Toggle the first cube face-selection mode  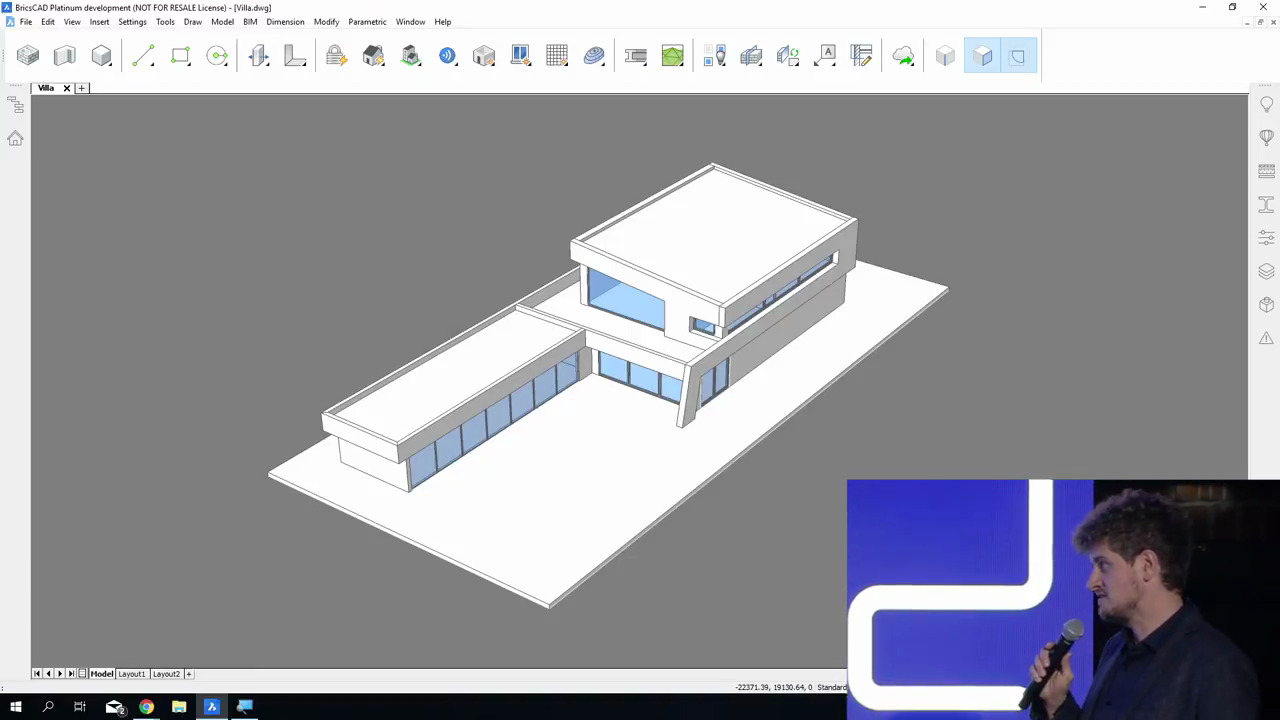[x=945, y=56]
